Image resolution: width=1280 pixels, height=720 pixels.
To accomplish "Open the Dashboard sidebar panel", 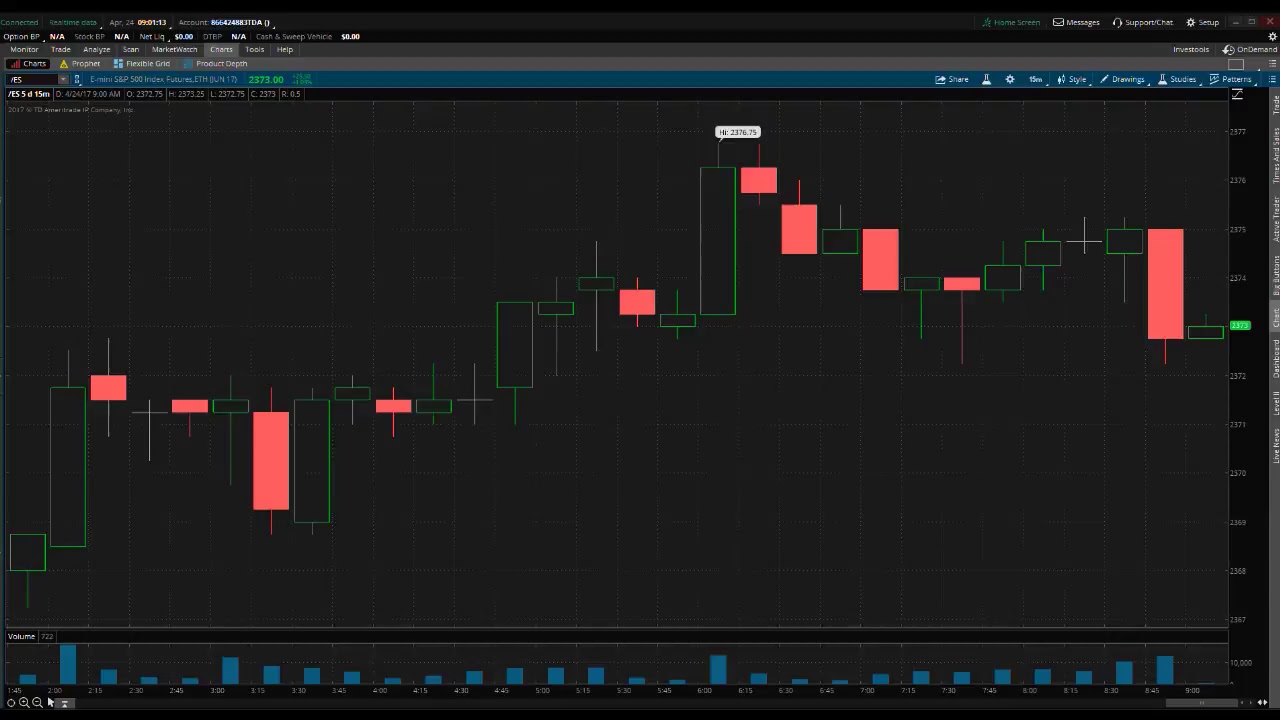I will coord(1275,358).
